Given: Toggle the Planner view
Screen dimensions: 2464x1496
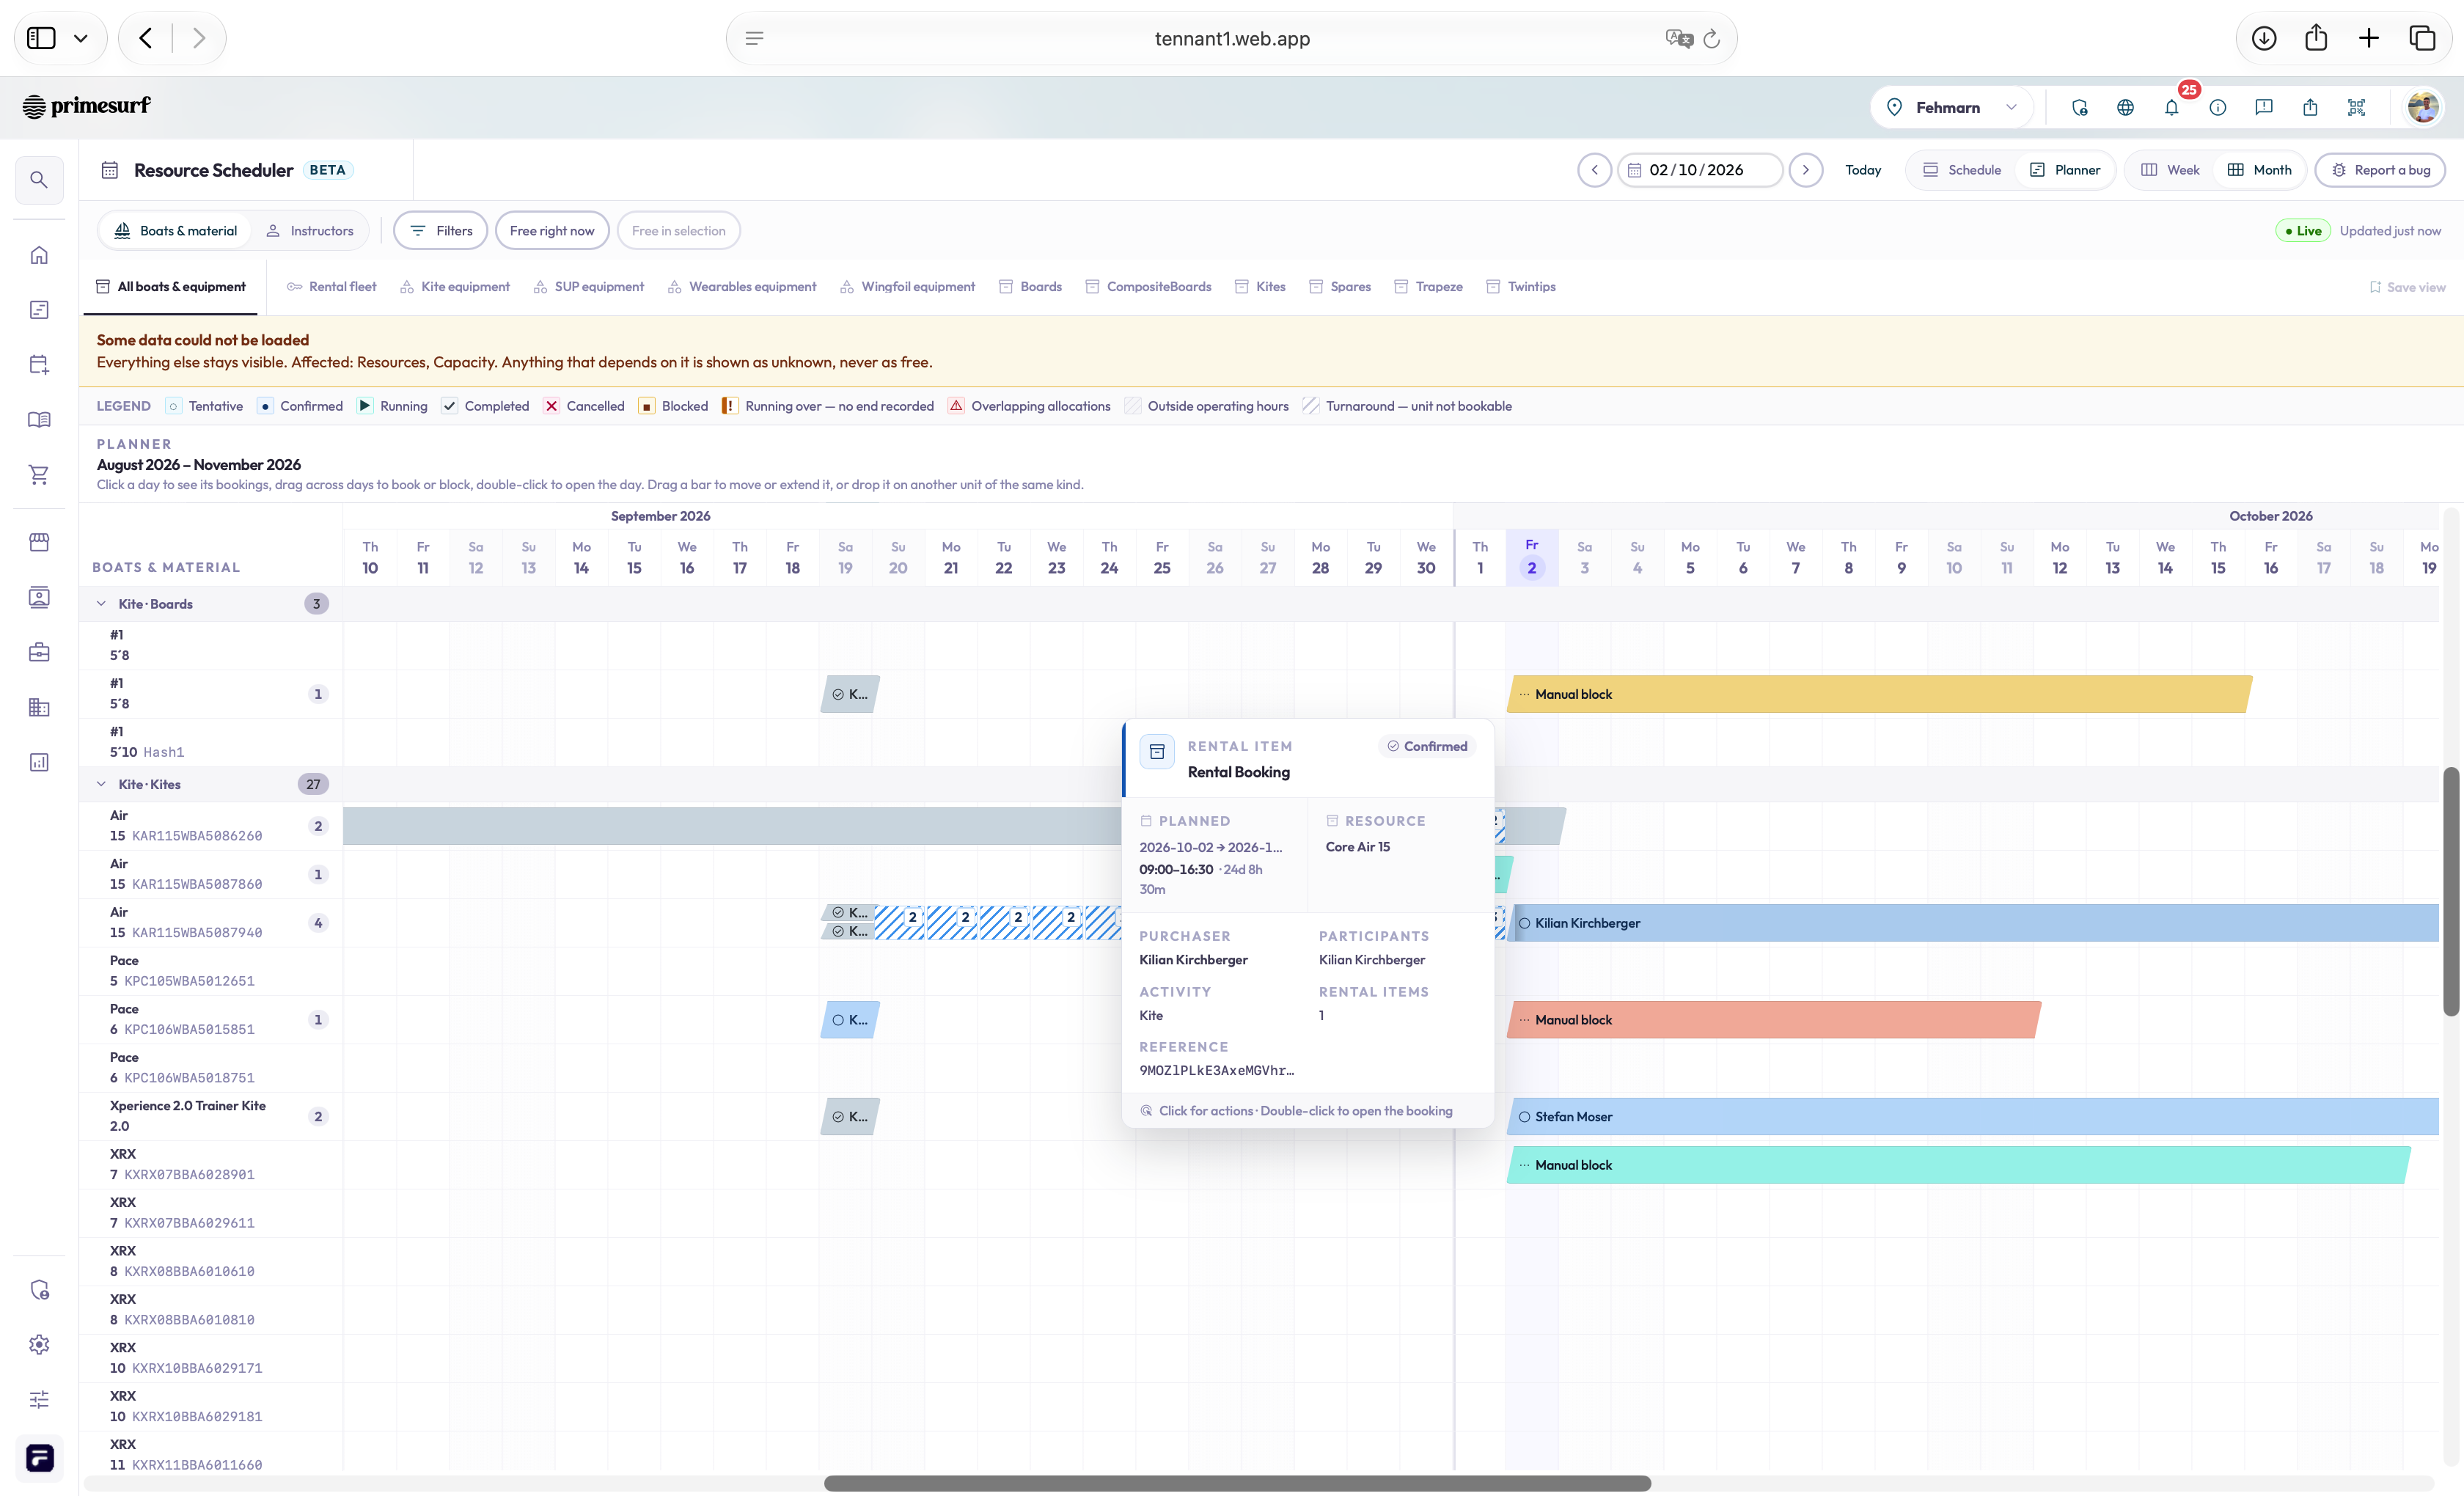Looking at the screenshot, I should (2064, 170).
